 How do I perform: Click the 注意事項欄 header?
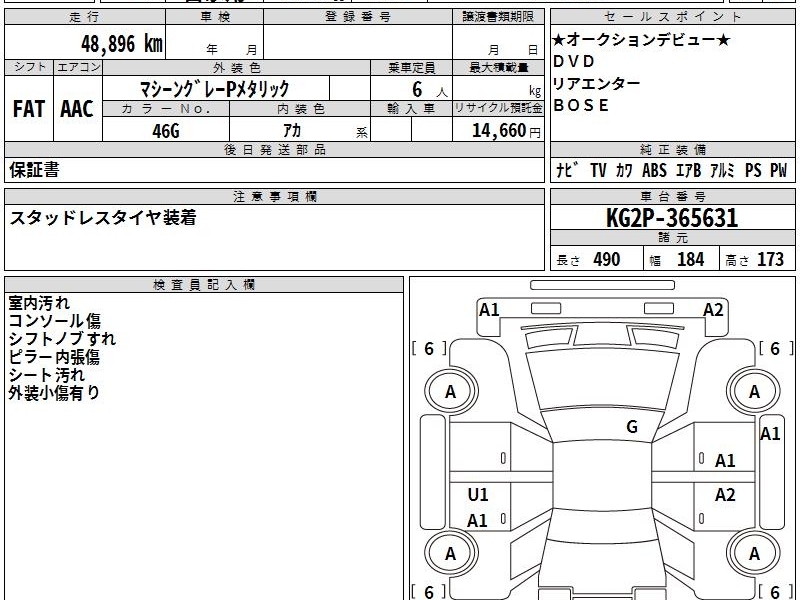point(274,196)
